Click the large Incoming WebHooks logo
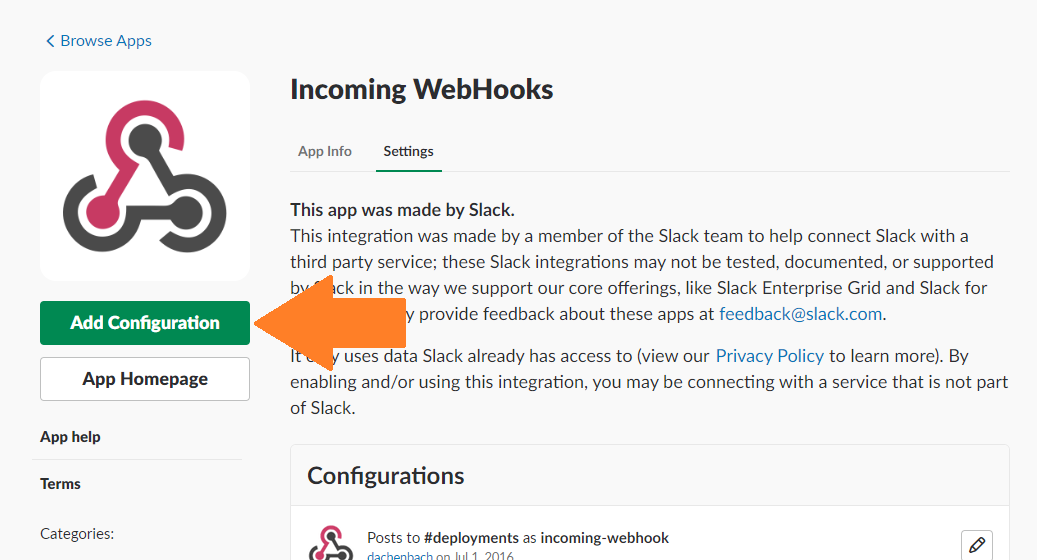Screen dimensions: 1037x560 pos(145,176)
